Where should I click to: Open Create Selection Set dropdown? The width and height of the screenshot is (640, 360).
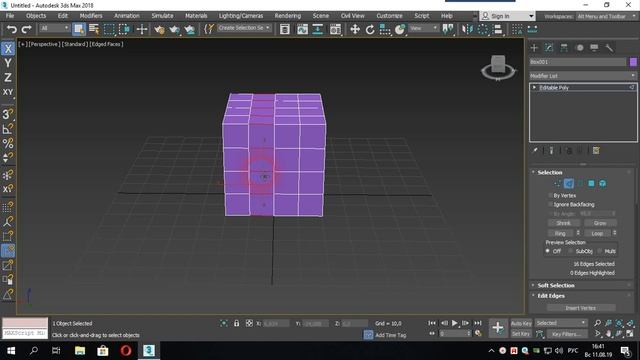(244, 28)
